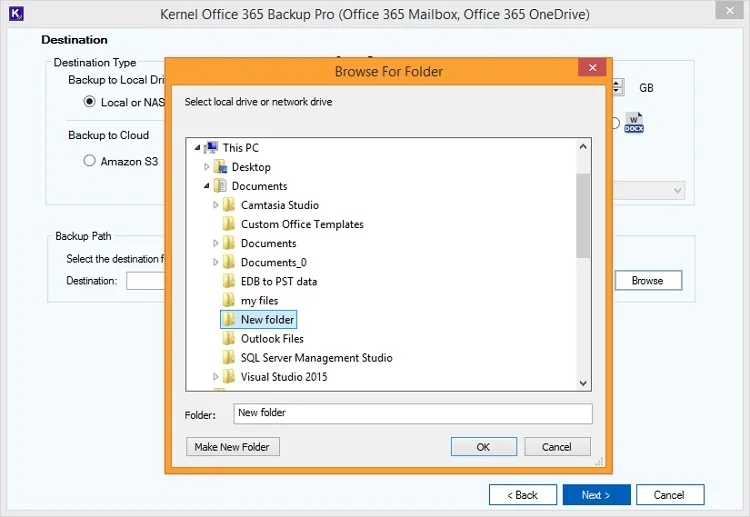Click the This PC computer icon

(211, 147)
